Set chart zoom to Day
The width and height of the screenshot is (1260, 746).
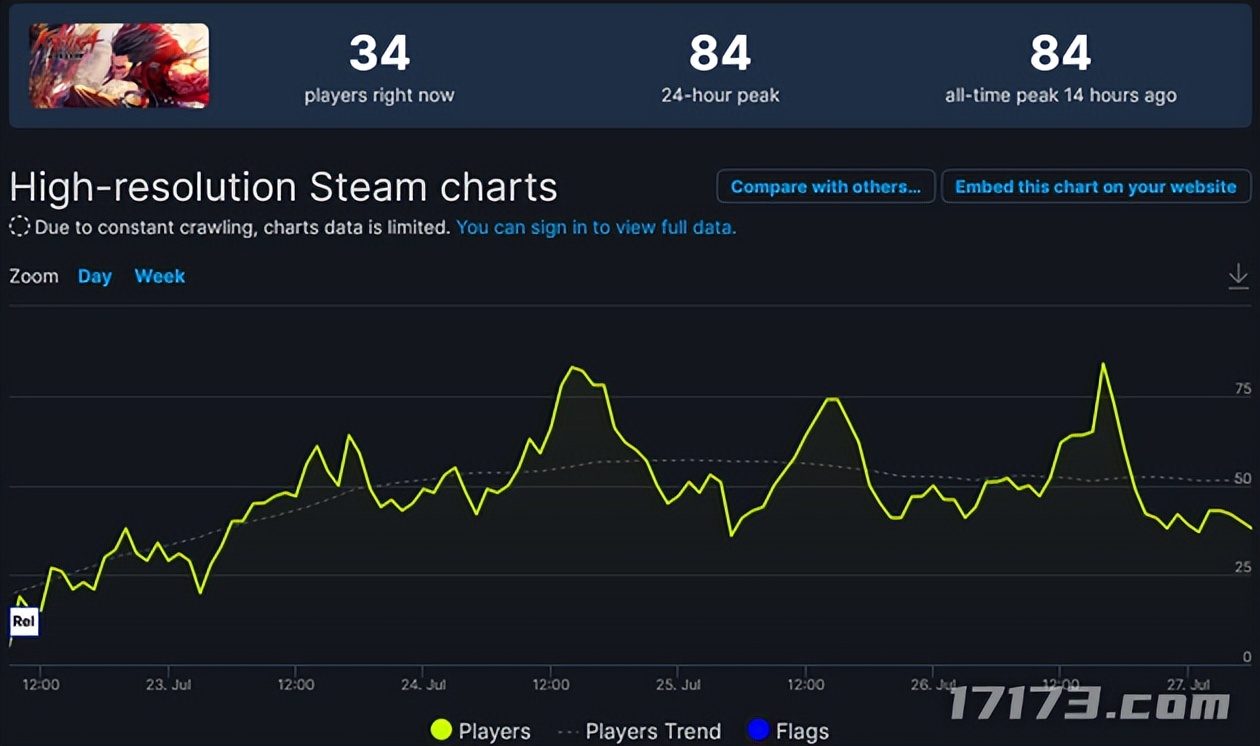95,276
